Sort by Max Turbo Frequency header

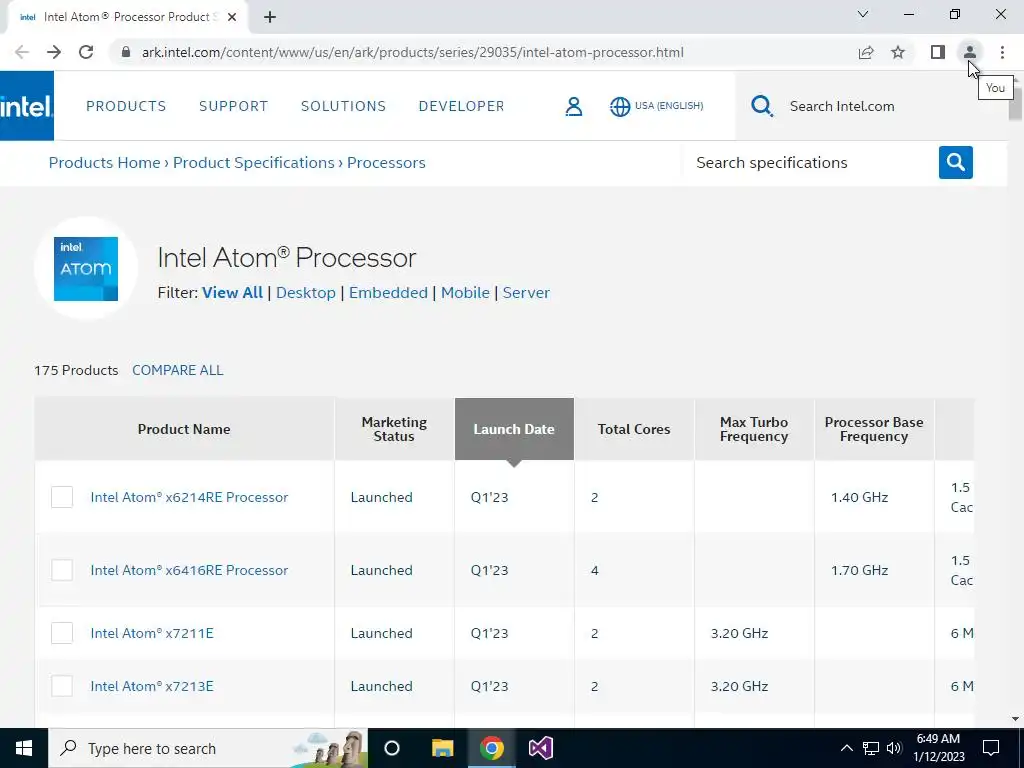tap(754, 429)
